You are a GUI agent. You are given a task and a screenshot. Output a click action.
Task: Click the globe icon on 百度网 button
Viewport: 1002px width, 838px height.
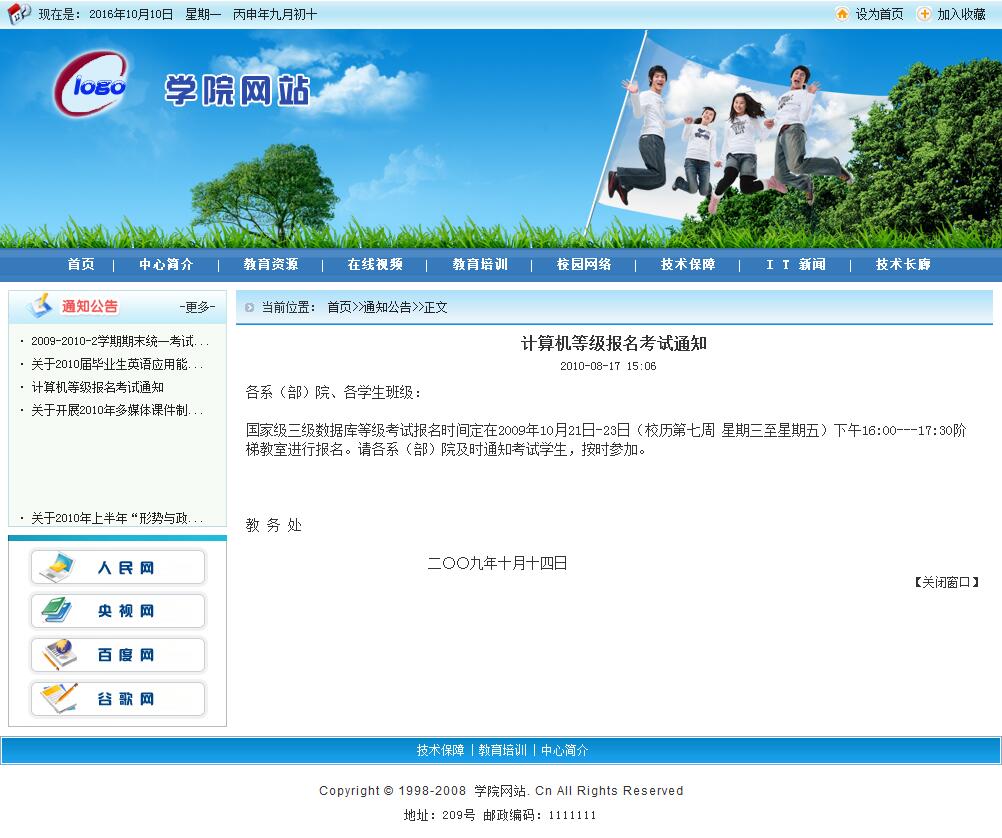click(x=58, y=654)
